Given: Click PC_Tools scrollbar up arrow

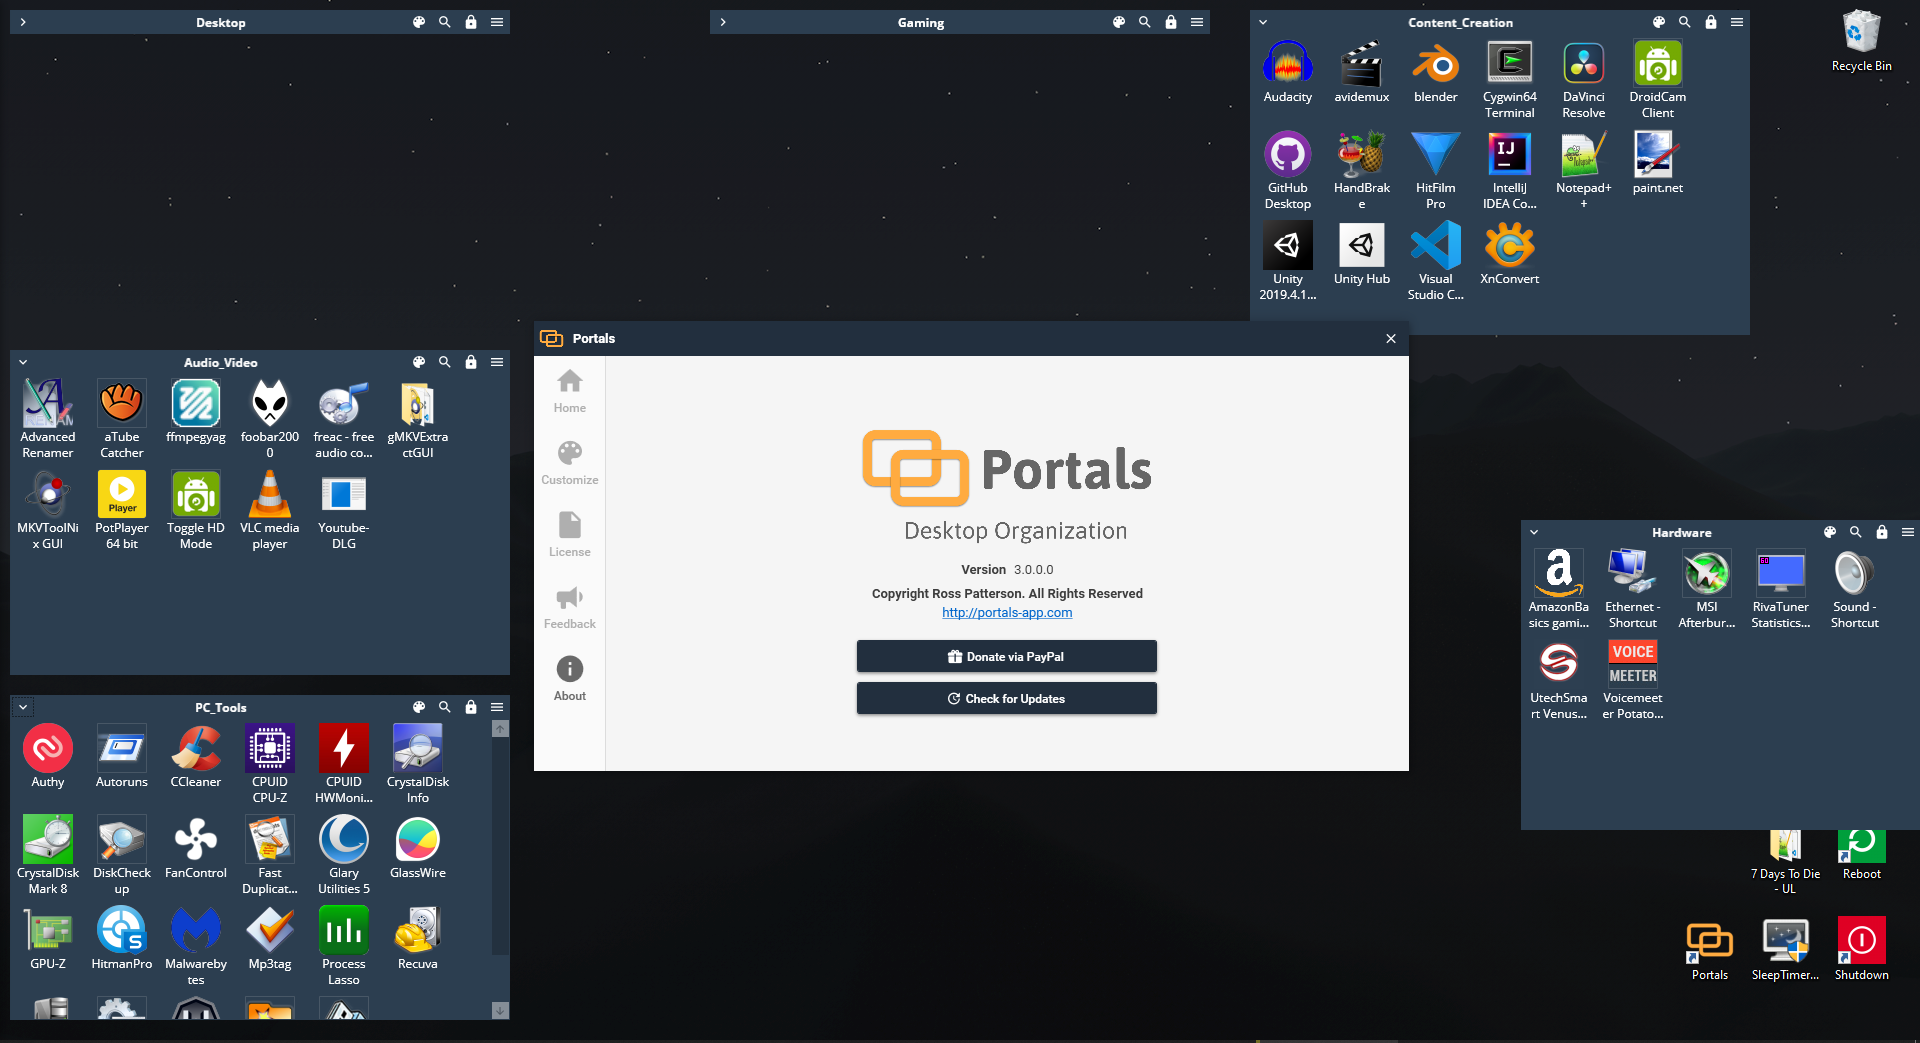Looking at the screenshot, I should [x=501, y=729].
